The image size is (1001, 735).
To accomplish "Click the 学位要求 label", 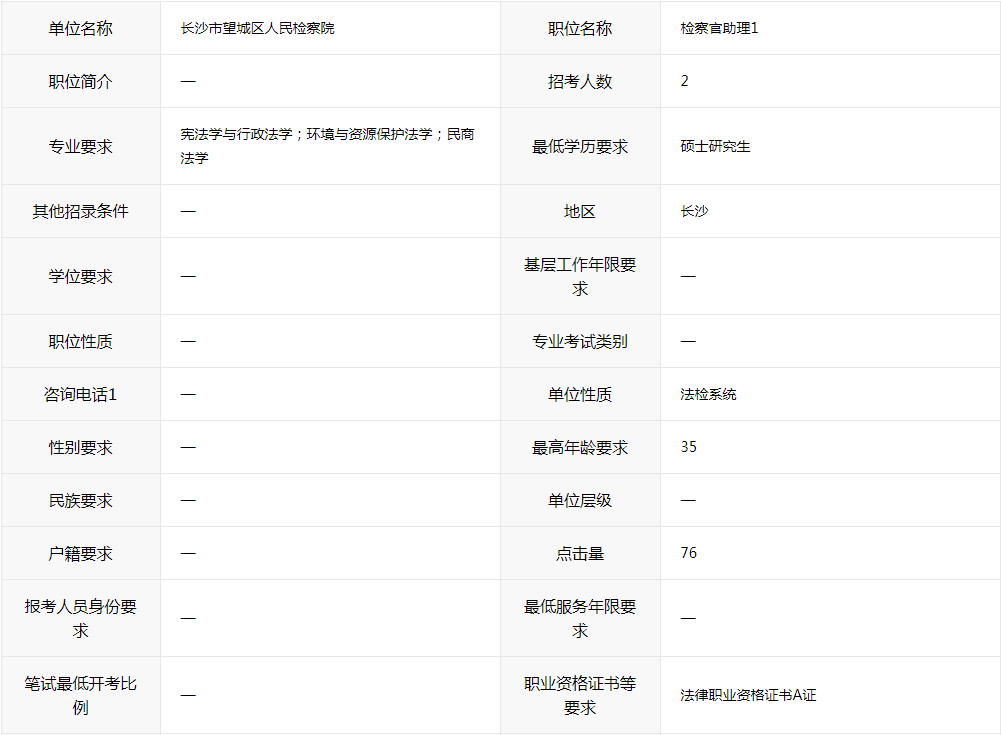I will point(80,277).
